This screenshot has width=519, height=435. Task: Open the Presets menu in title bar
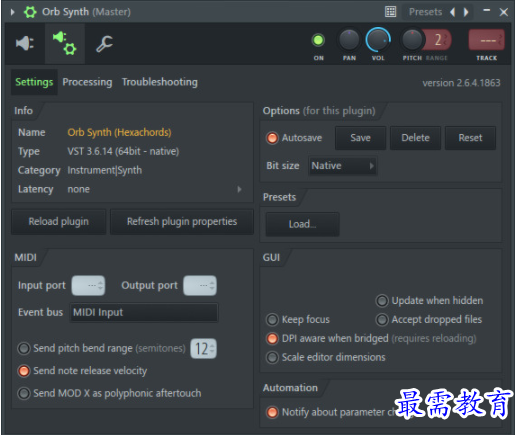[425, 12]
